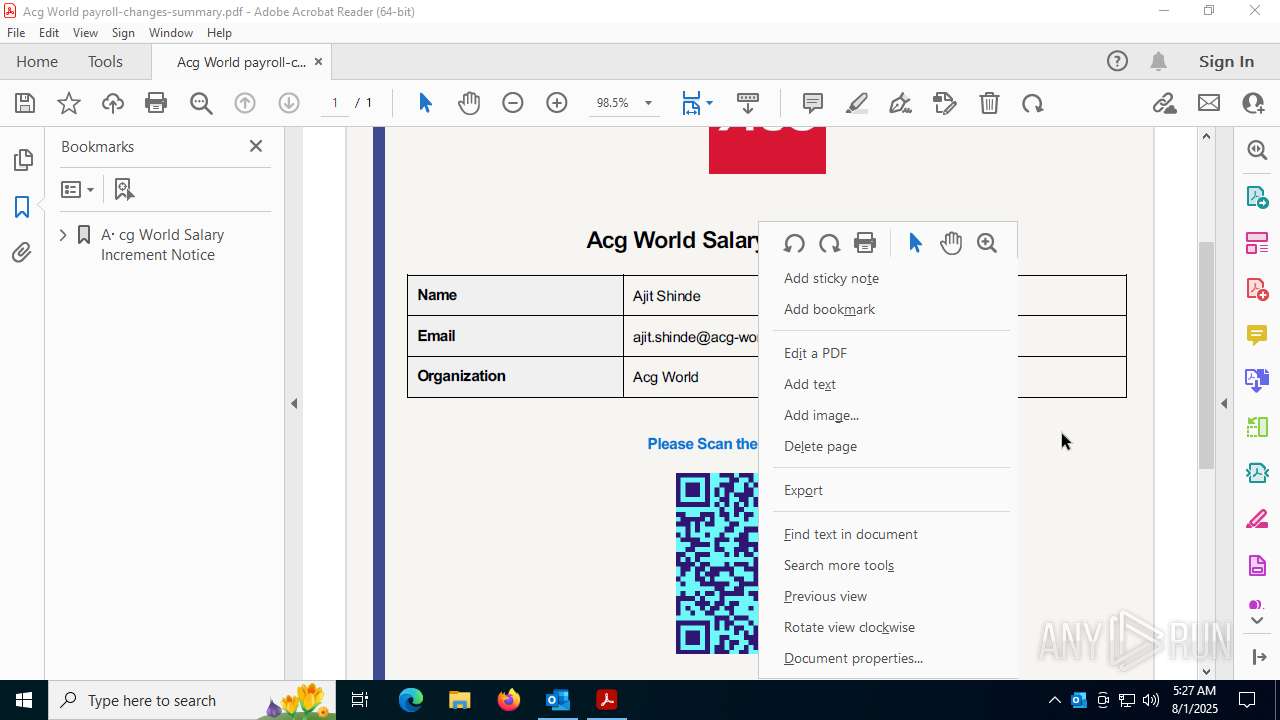
Task: Click the scrolling mode keyboard icon
Action: pos(748,103)
